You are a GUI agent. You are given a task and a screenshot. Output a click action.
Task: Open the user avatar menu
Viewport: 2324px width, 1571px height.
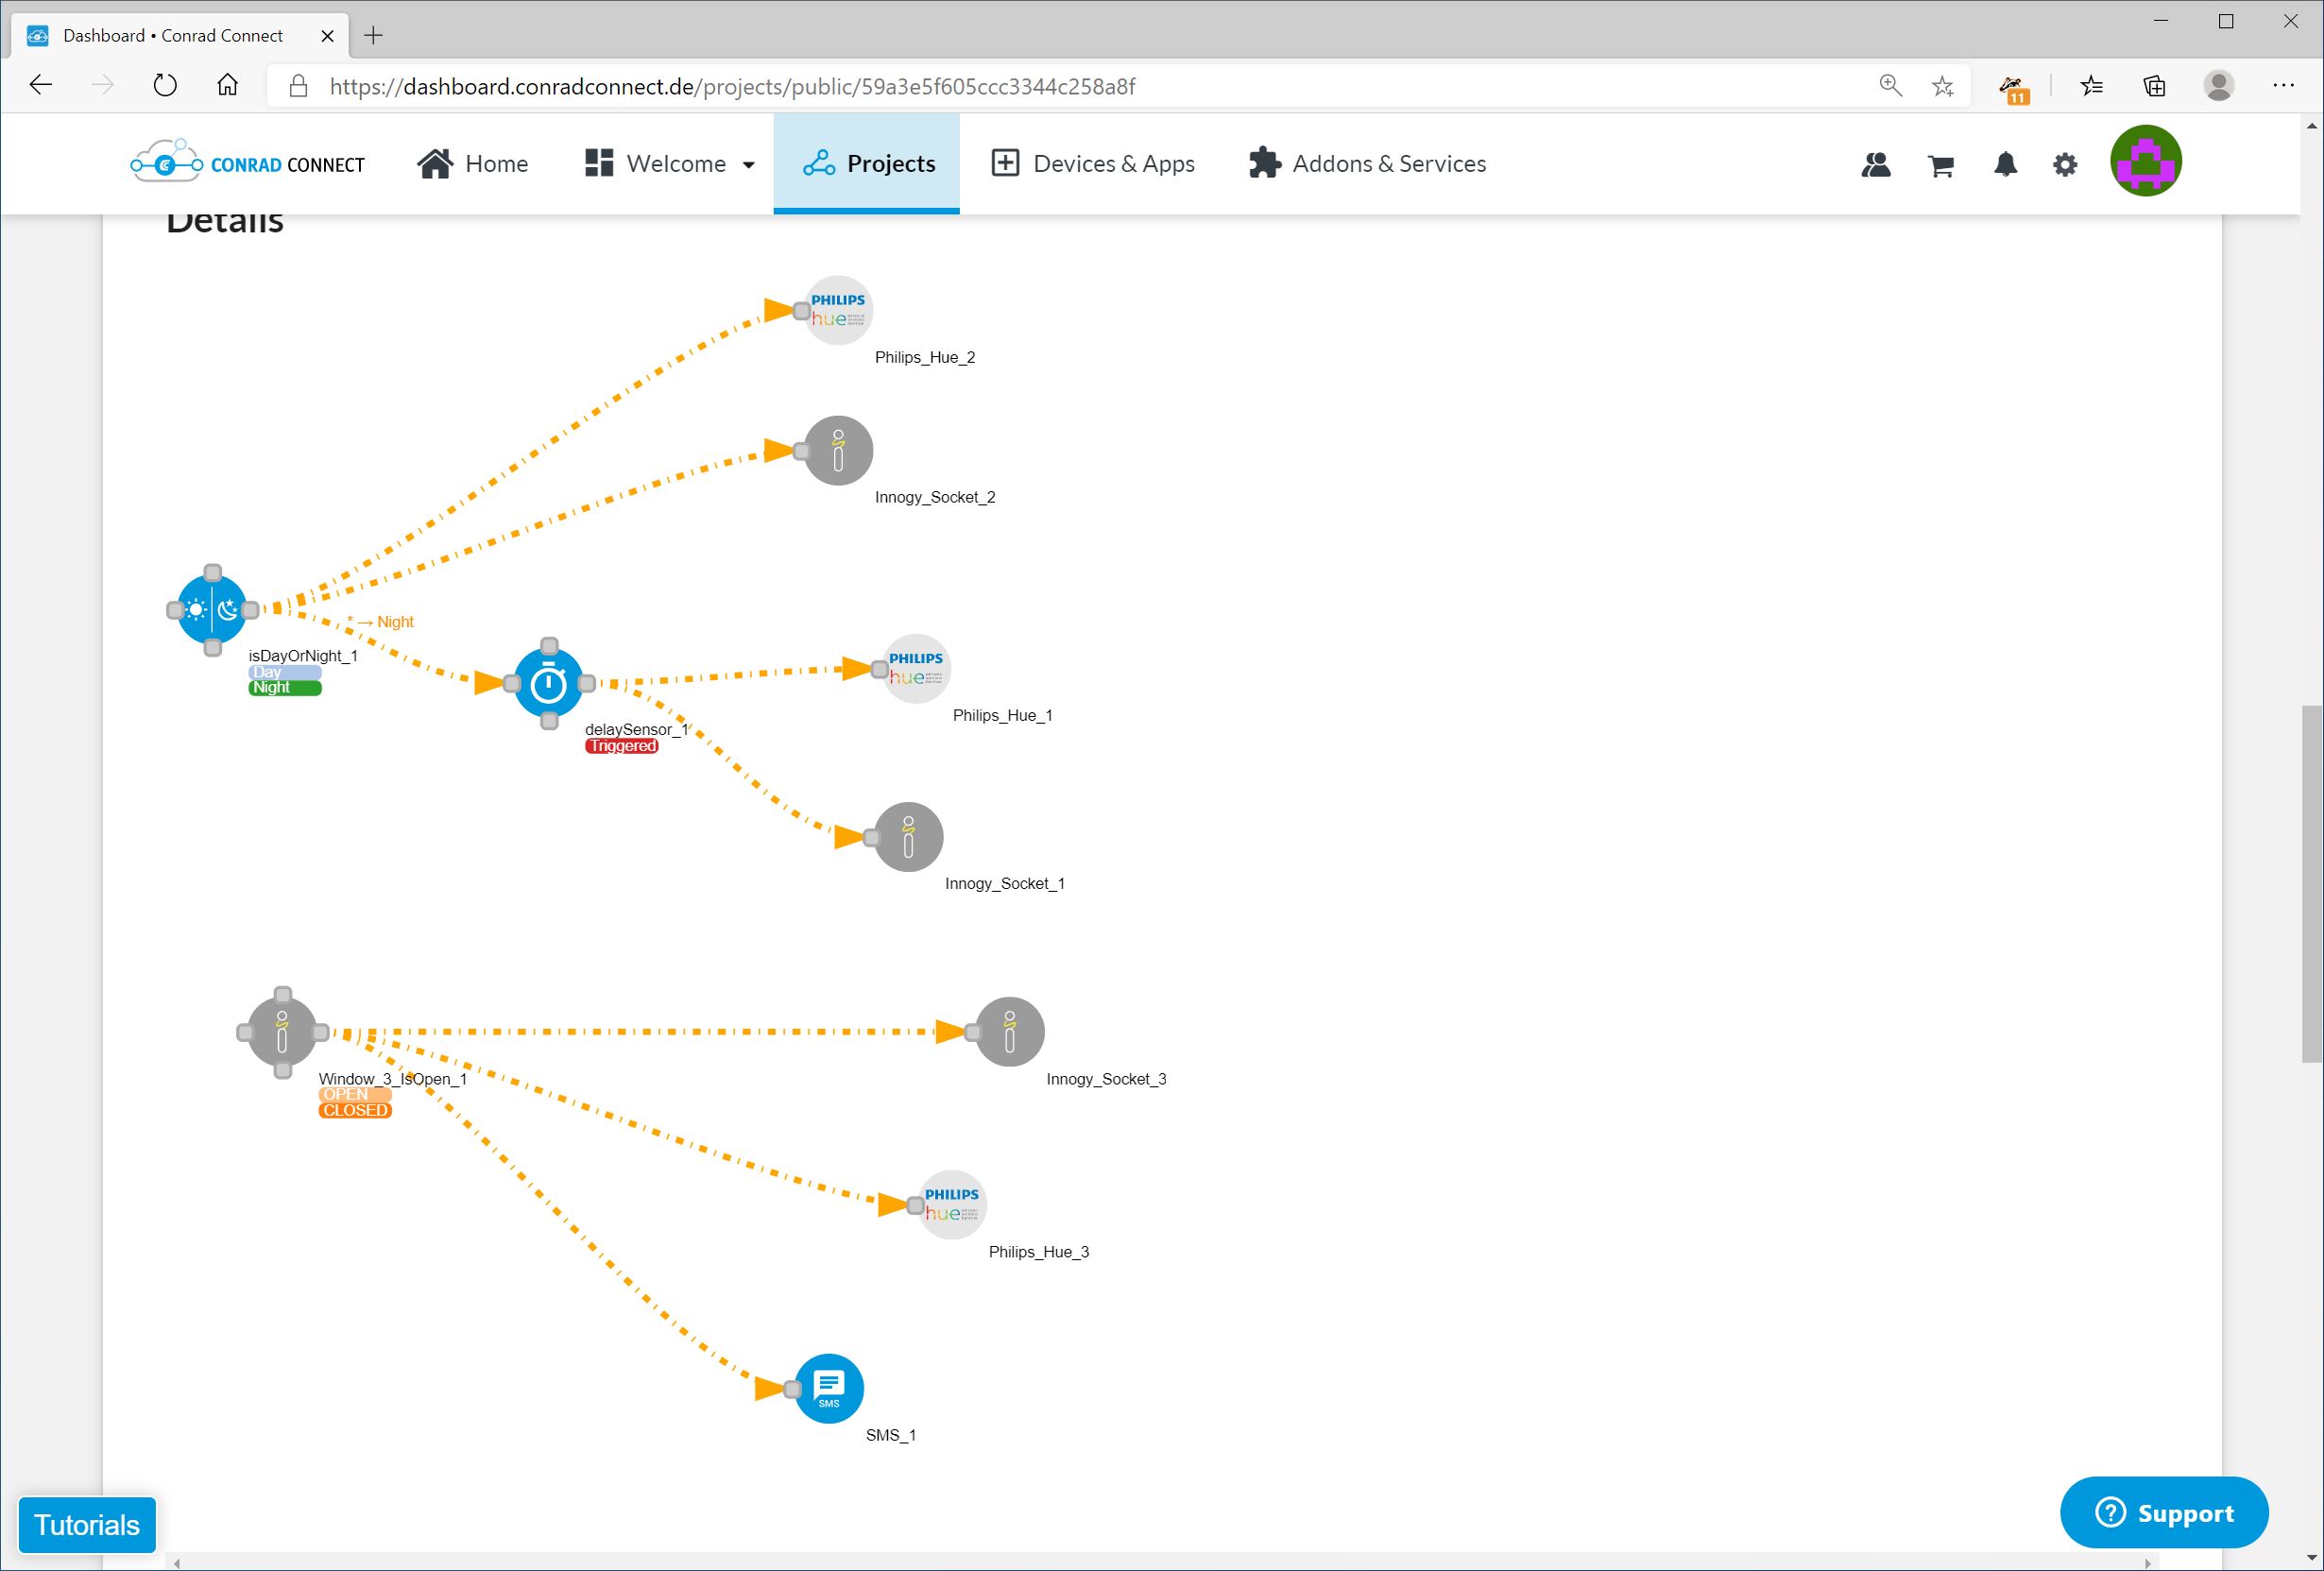point(2146,162)
